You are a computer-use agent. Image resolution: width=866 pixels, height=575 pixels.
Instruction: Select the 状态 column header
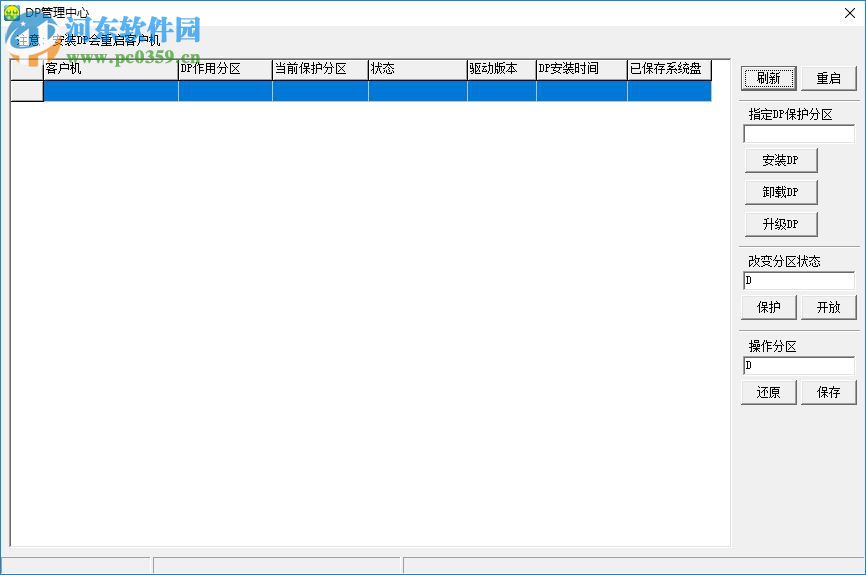pos(418,70)
